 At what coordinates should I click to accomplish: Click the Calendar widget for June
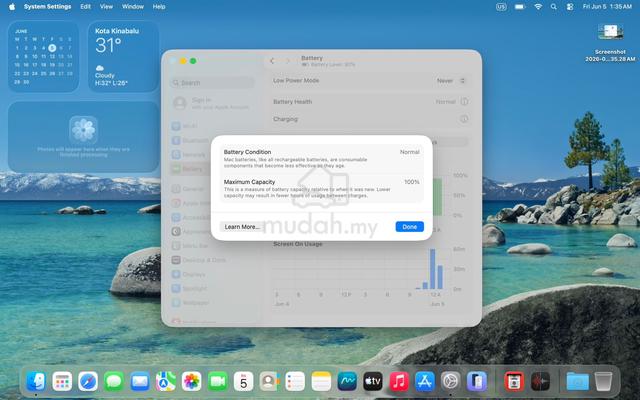[x=43, y=56]
